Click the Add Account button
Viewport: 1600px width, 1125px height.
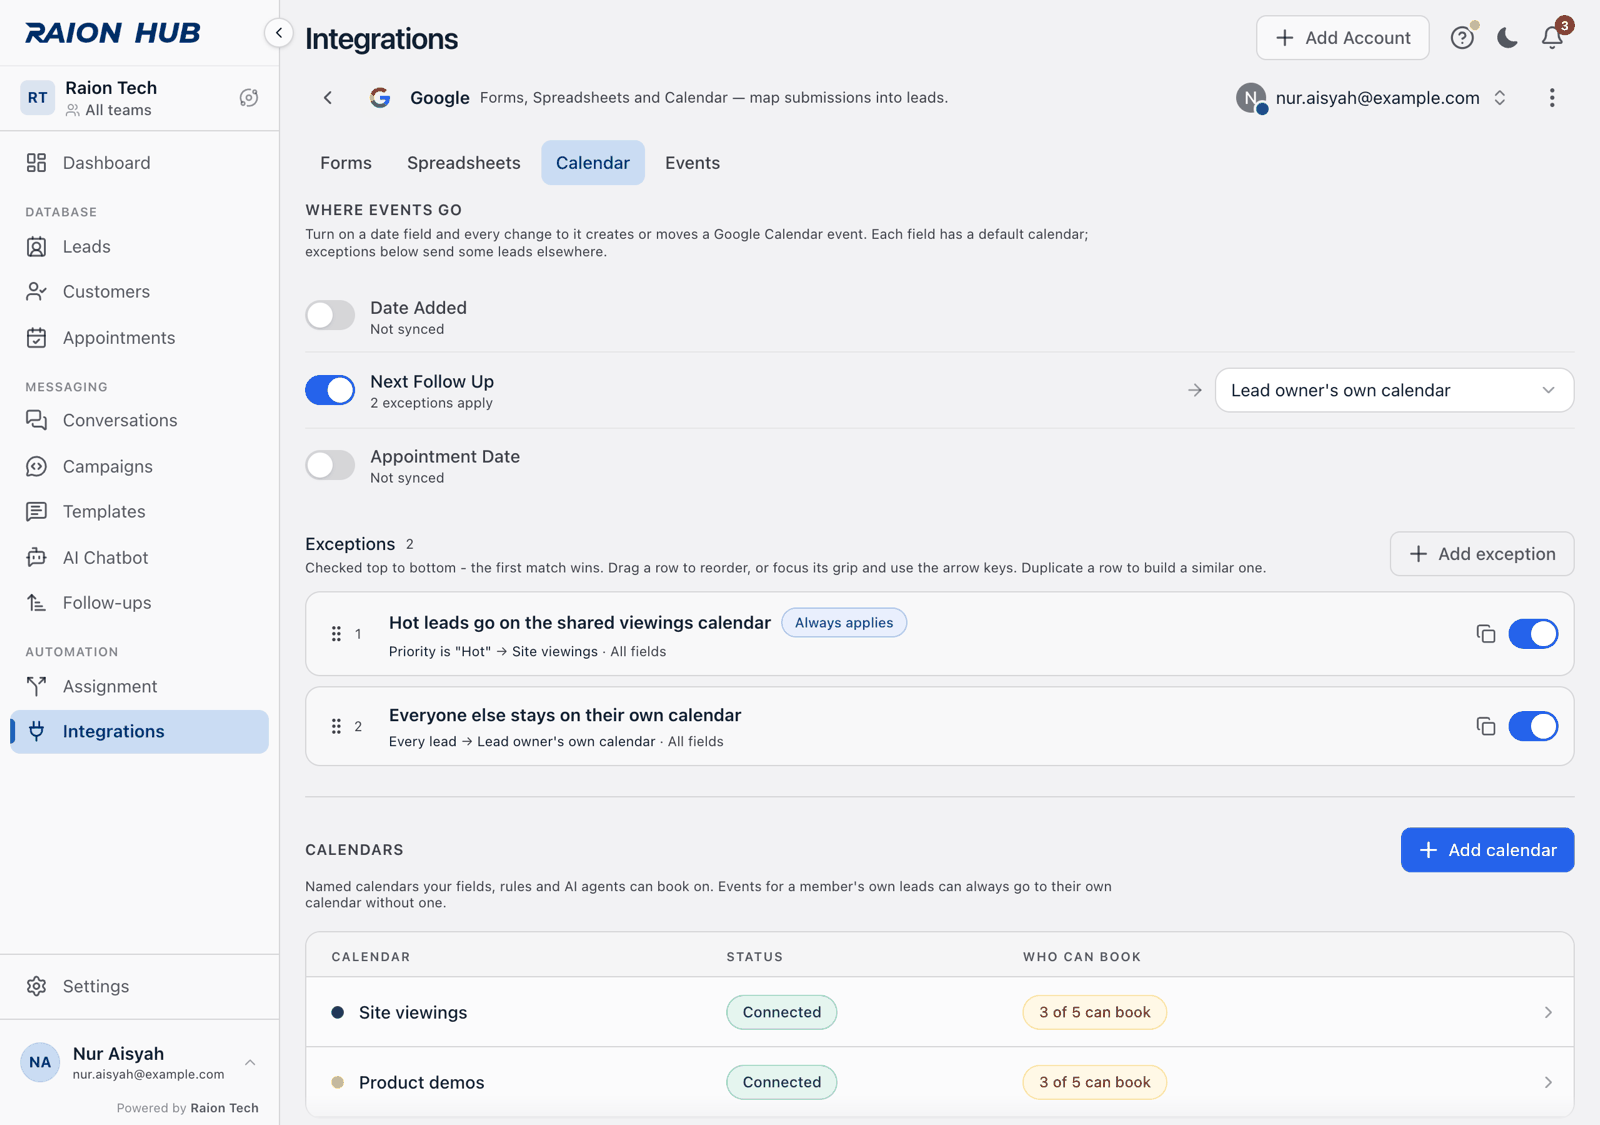click(1343, 38)
